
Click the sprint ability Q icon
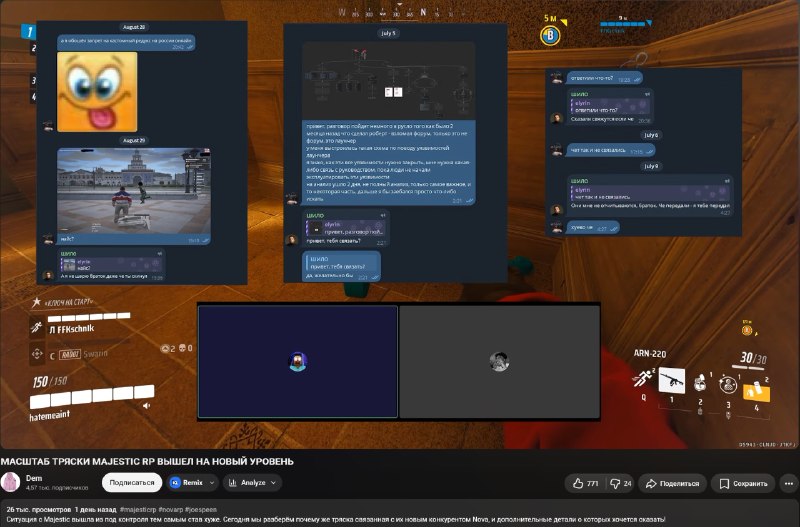coord(642,379)
